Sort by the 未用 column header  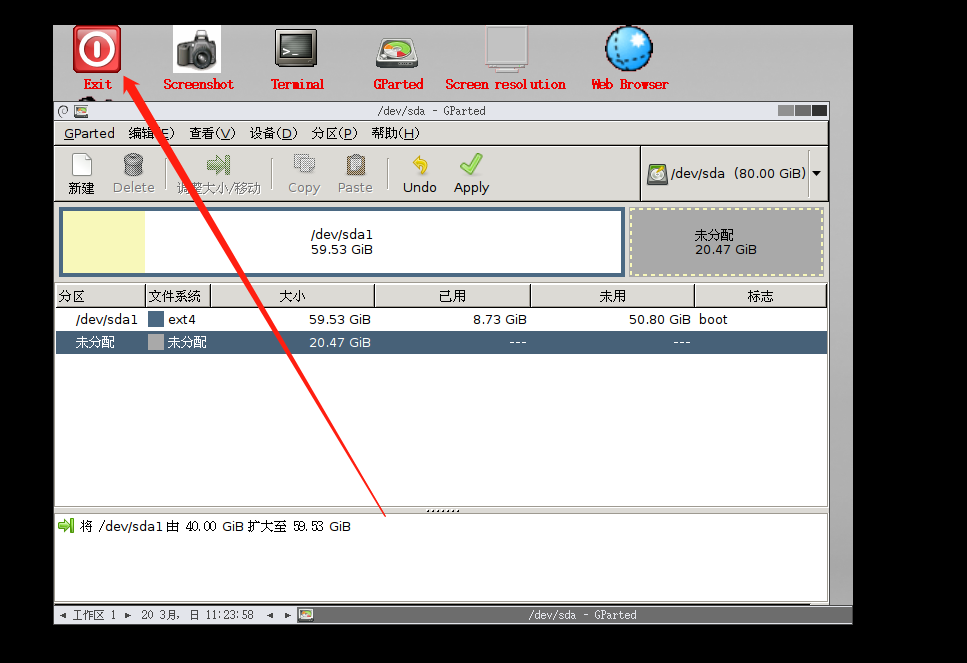pyautogui.click(x=612, y=296)
